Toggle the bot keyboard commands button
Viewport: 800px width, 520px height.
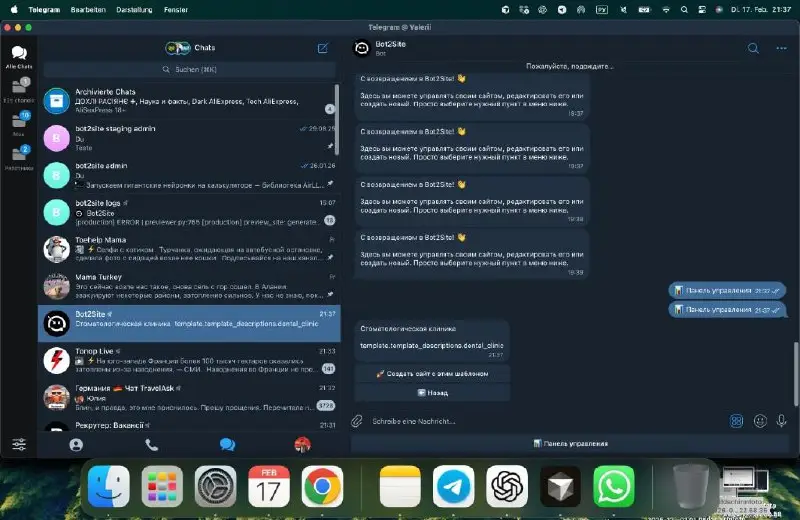[737, 421]
